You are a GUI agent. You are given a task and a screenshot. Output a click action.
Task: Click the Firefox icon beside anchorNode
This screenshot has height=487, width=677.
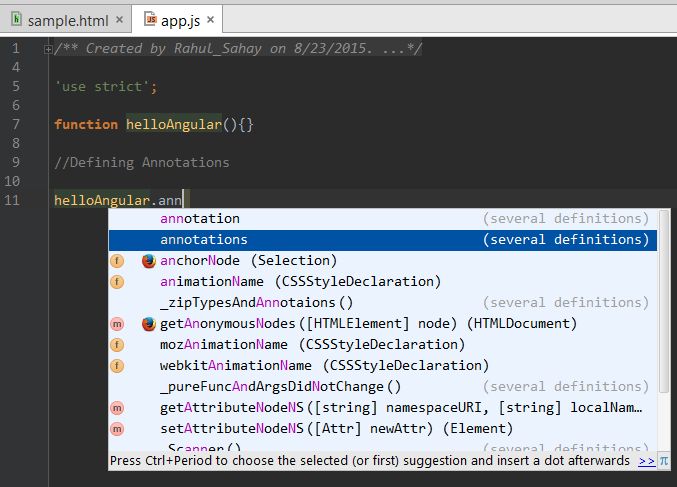pos(149,261)
